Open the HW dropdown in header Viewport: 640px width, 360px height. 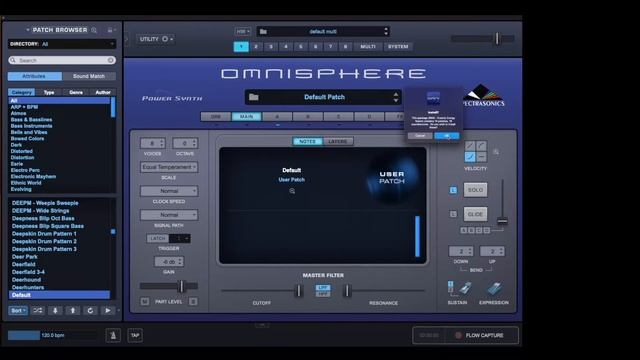click(243, 31)
